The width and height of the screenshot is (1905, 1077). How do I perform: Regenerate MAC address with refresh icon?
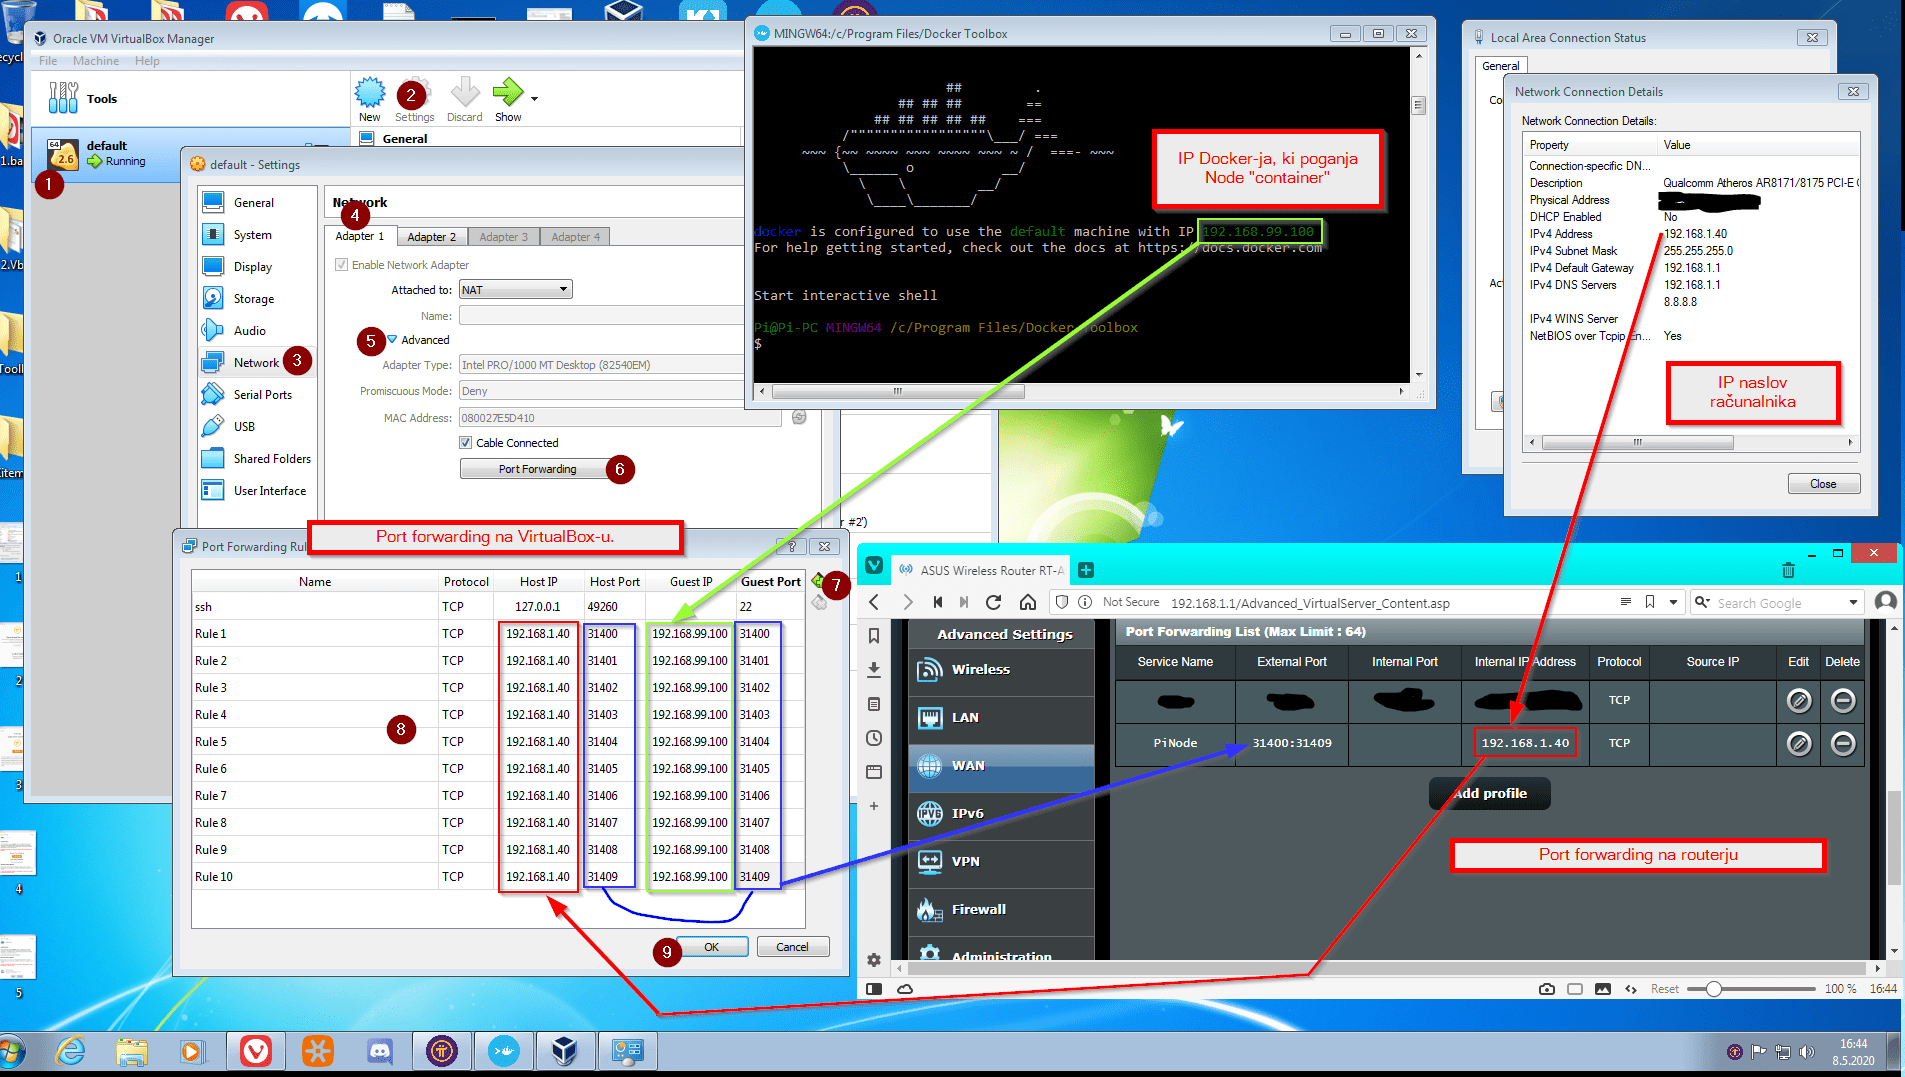point(799,417)
